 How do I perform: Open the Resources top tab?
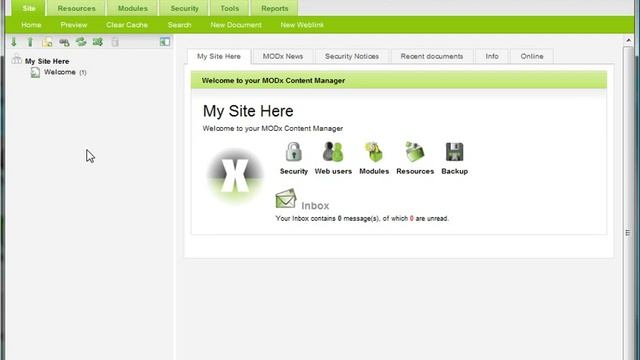(76, 8)
